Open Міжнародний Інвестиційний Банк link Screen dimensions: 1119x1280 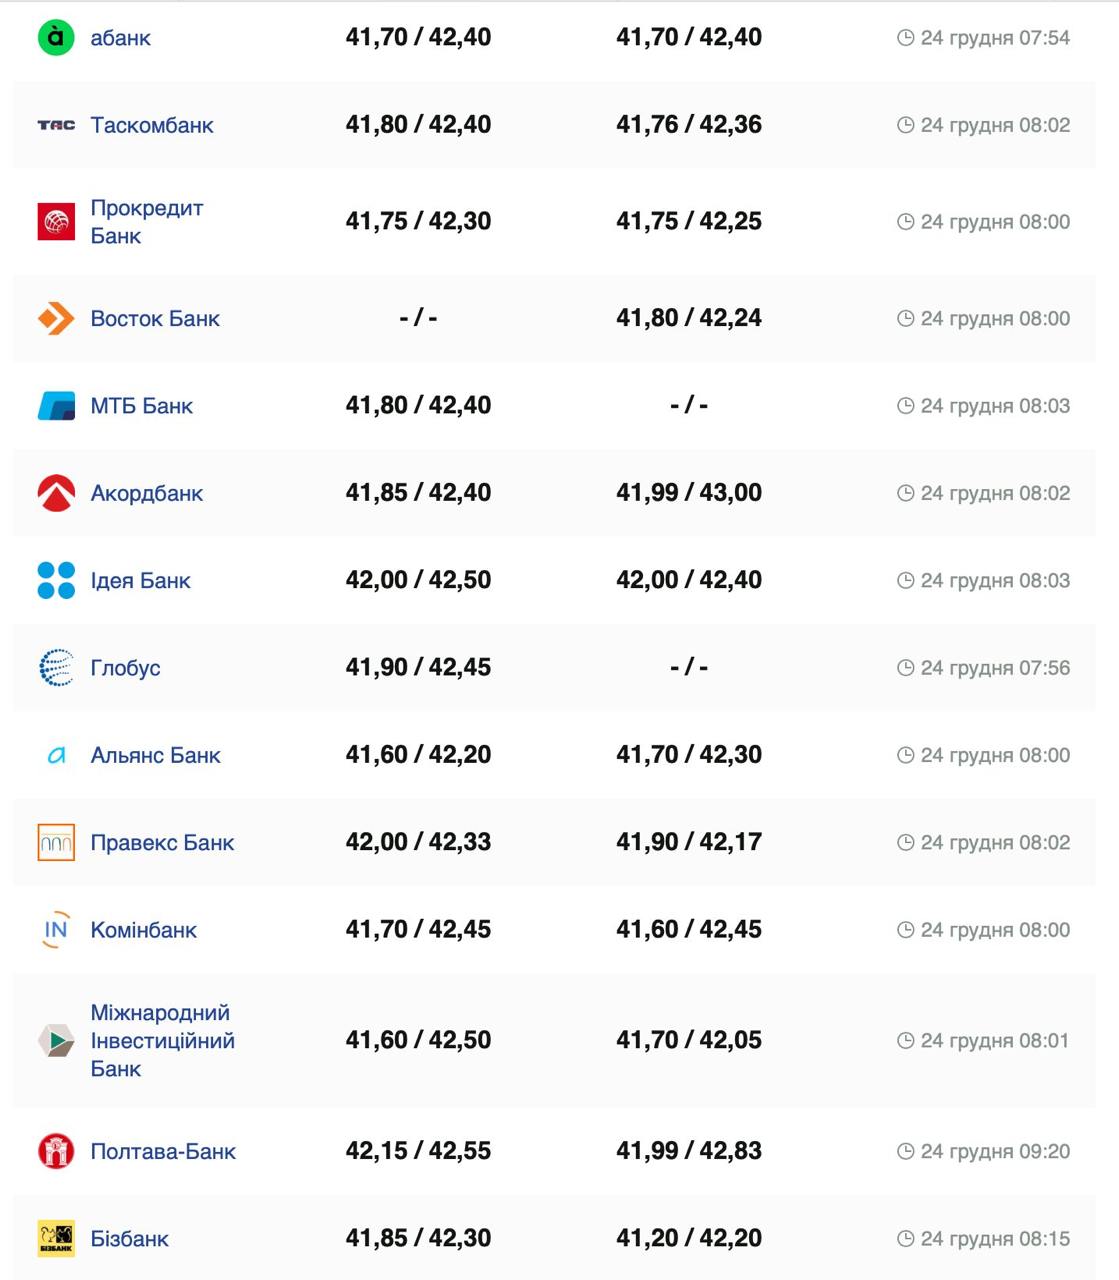tap(162, 1041)
